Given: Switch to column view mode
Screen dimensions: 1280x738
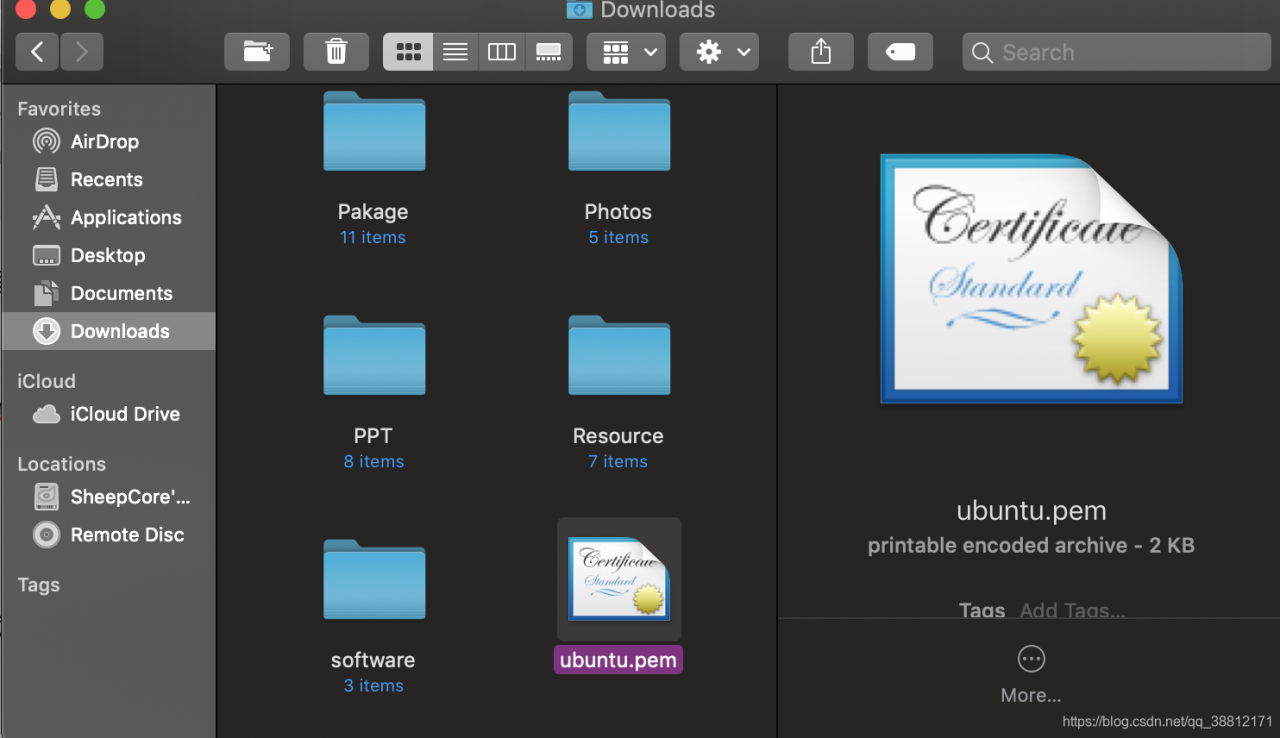Looking at the screenshot, I should pyautogui.click(x=502, y=52).
